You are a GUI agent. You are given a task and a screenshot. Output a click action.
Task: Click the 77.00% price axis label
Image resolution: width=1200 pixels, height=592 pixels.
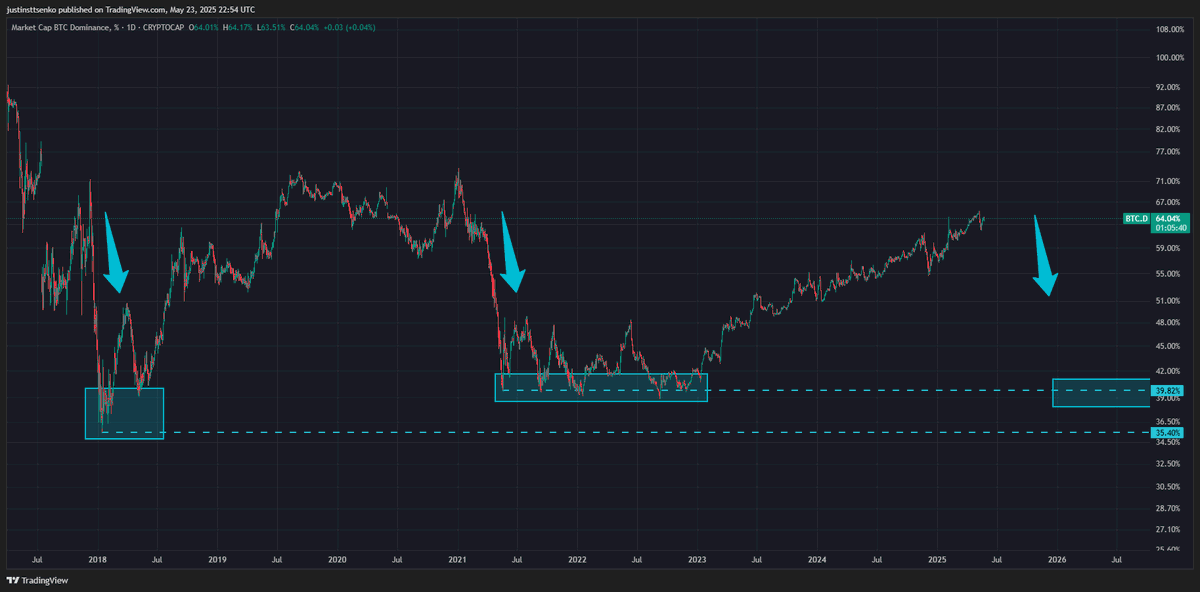[x=1168, y=151]
